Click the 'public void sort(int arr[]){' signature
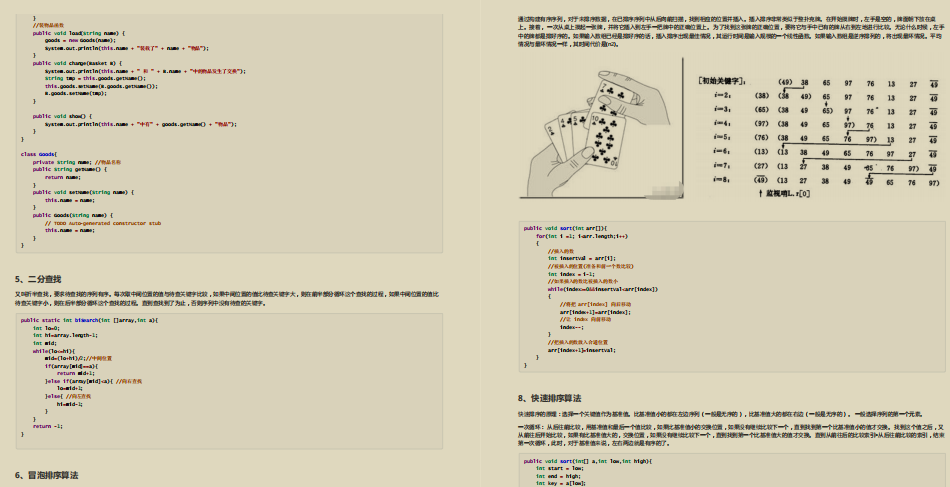The image size is (950, 487). coord(565,228)
